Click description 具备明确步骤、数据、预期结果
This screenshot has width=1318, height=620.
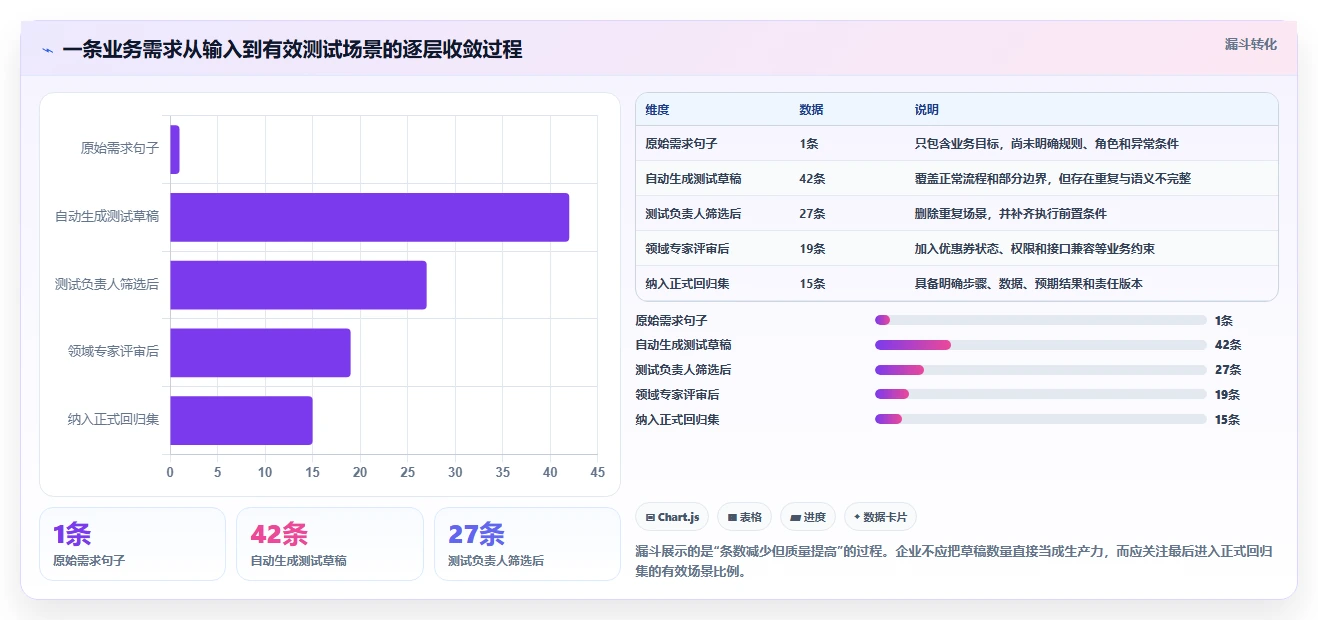point(1029,284)
